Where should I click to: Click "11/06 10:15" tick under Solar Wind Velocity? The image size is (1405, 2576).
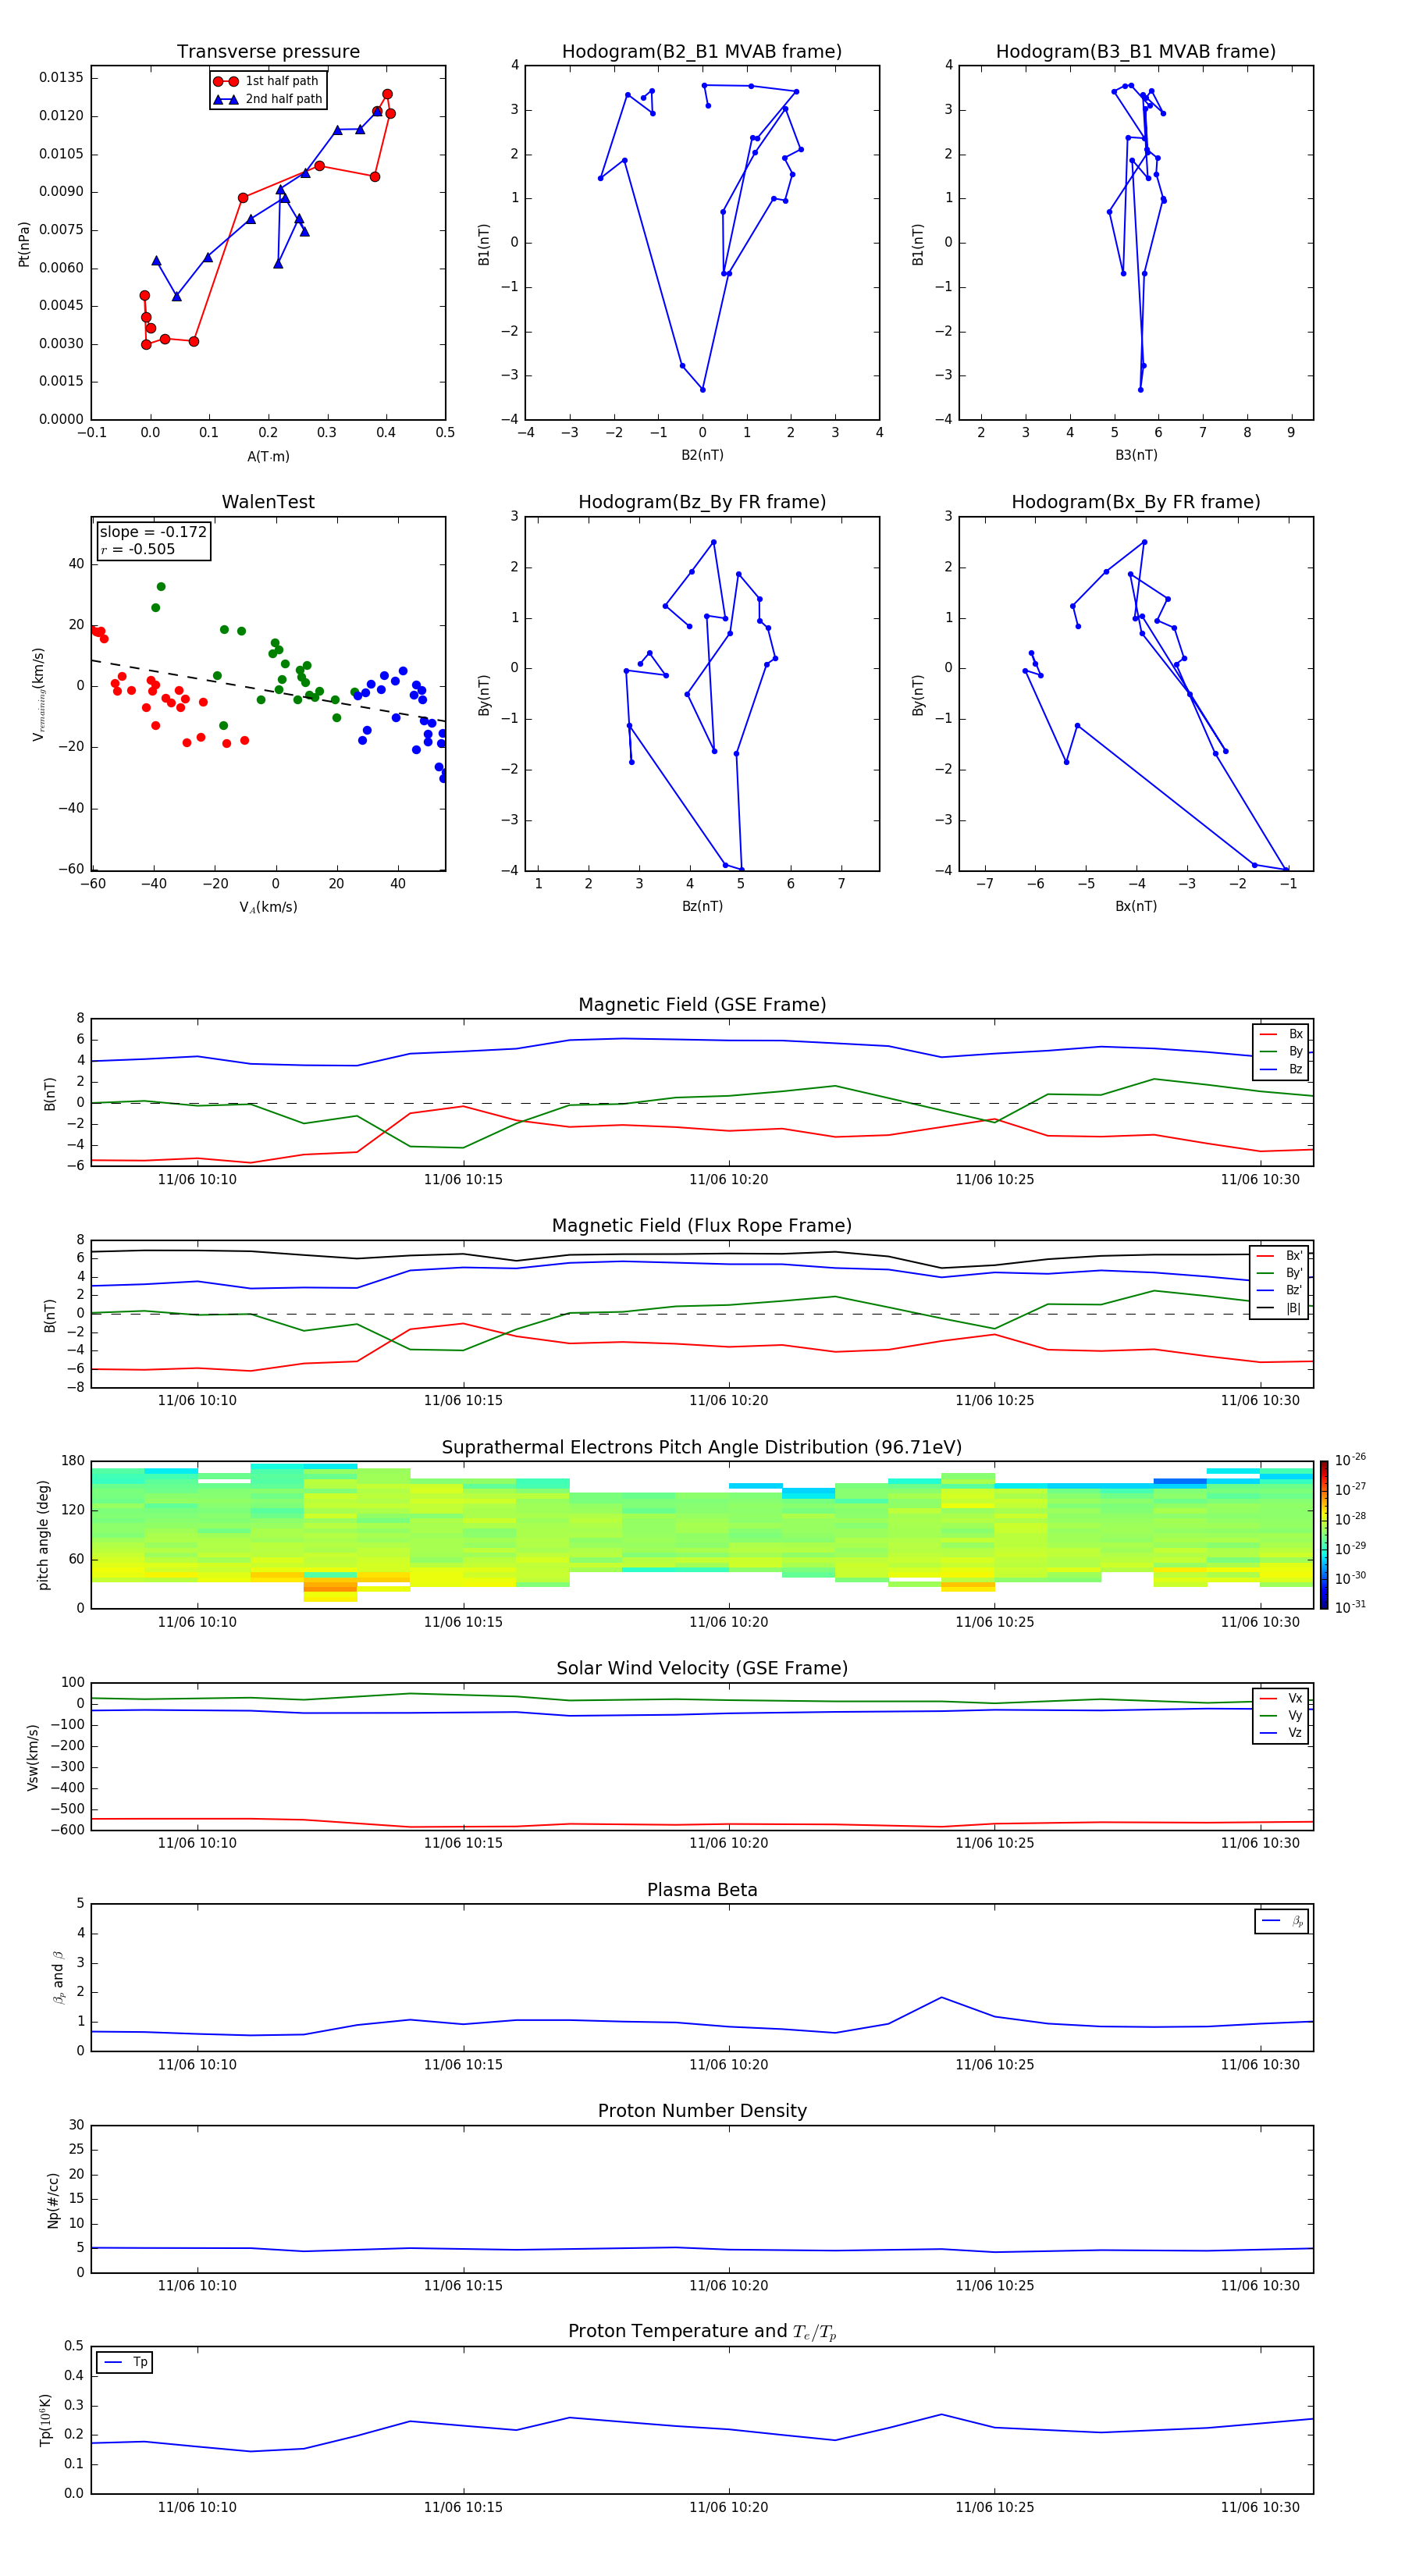[x=463, y=1843]
